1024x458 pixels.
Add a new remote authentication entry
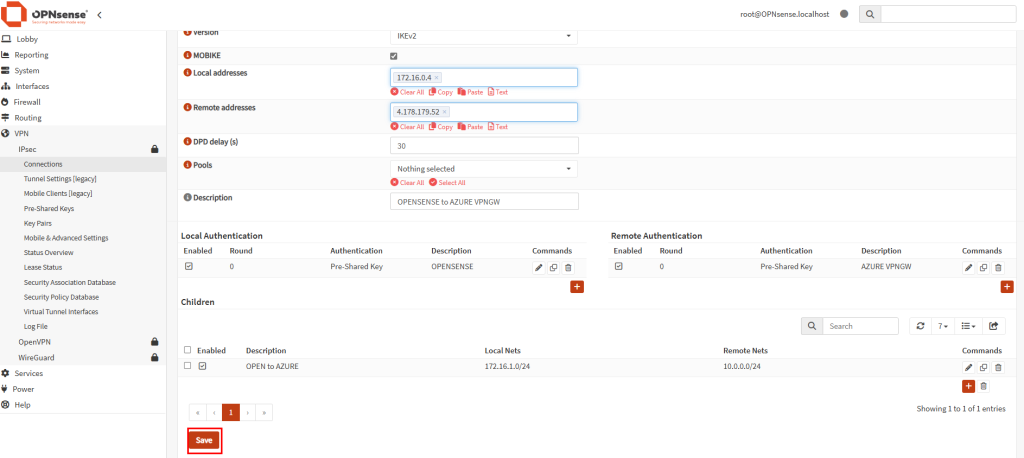[1007, 287]
